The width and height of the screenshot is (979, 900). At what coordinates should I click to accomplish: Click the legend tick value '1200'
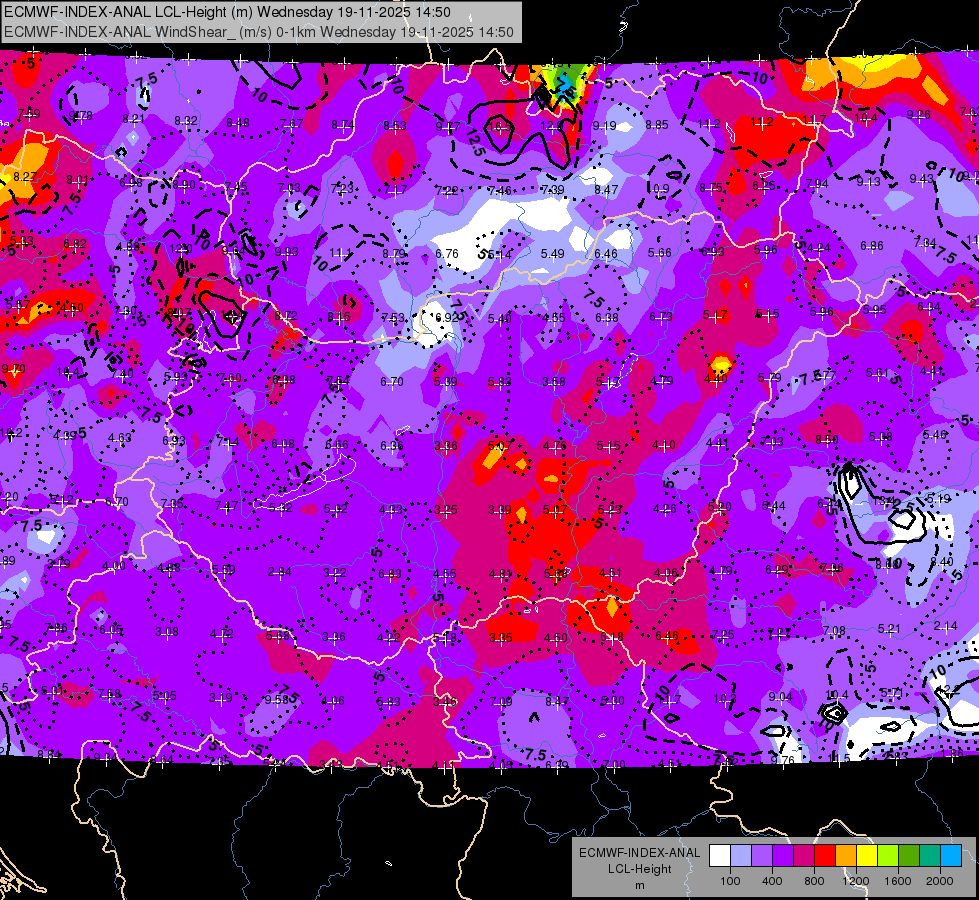pyautogui.click(x=856, y=881)
